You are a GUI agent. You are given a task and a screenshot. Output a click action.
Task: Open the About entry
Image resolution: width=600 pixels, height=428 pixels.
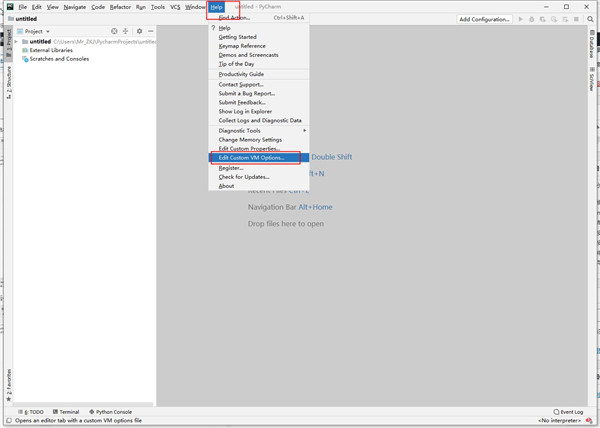pyautogui.click(x=259, y=186)
